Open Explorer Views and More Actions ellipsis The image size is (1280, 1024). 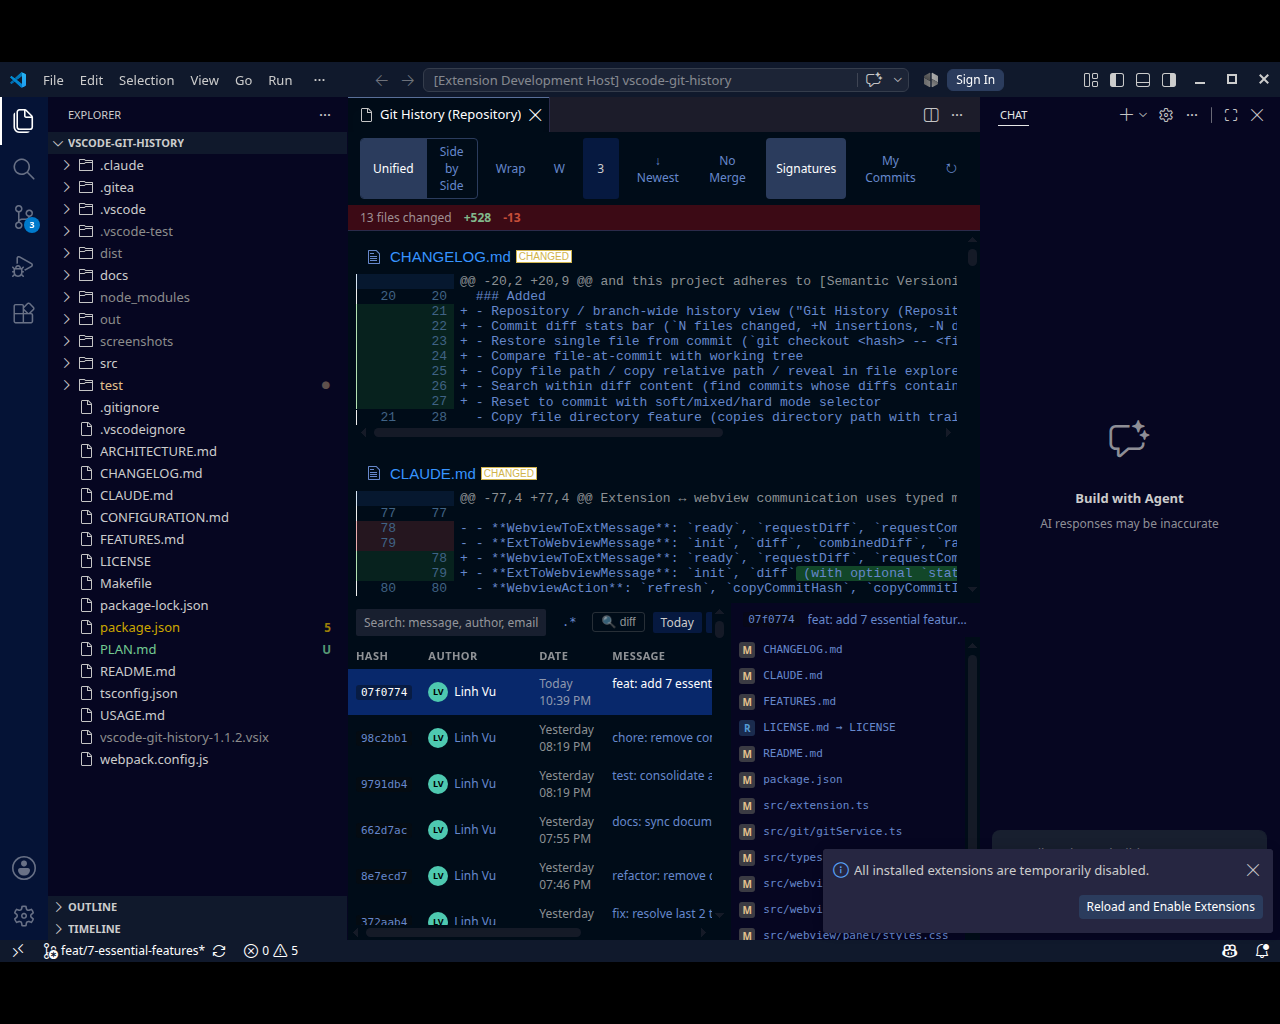[x=325, y=115]
